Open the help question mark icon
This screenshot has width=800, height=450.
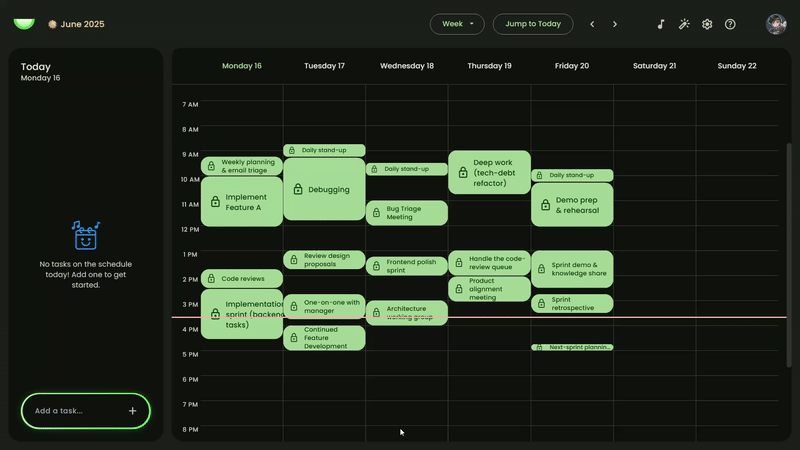click(730, 24)
